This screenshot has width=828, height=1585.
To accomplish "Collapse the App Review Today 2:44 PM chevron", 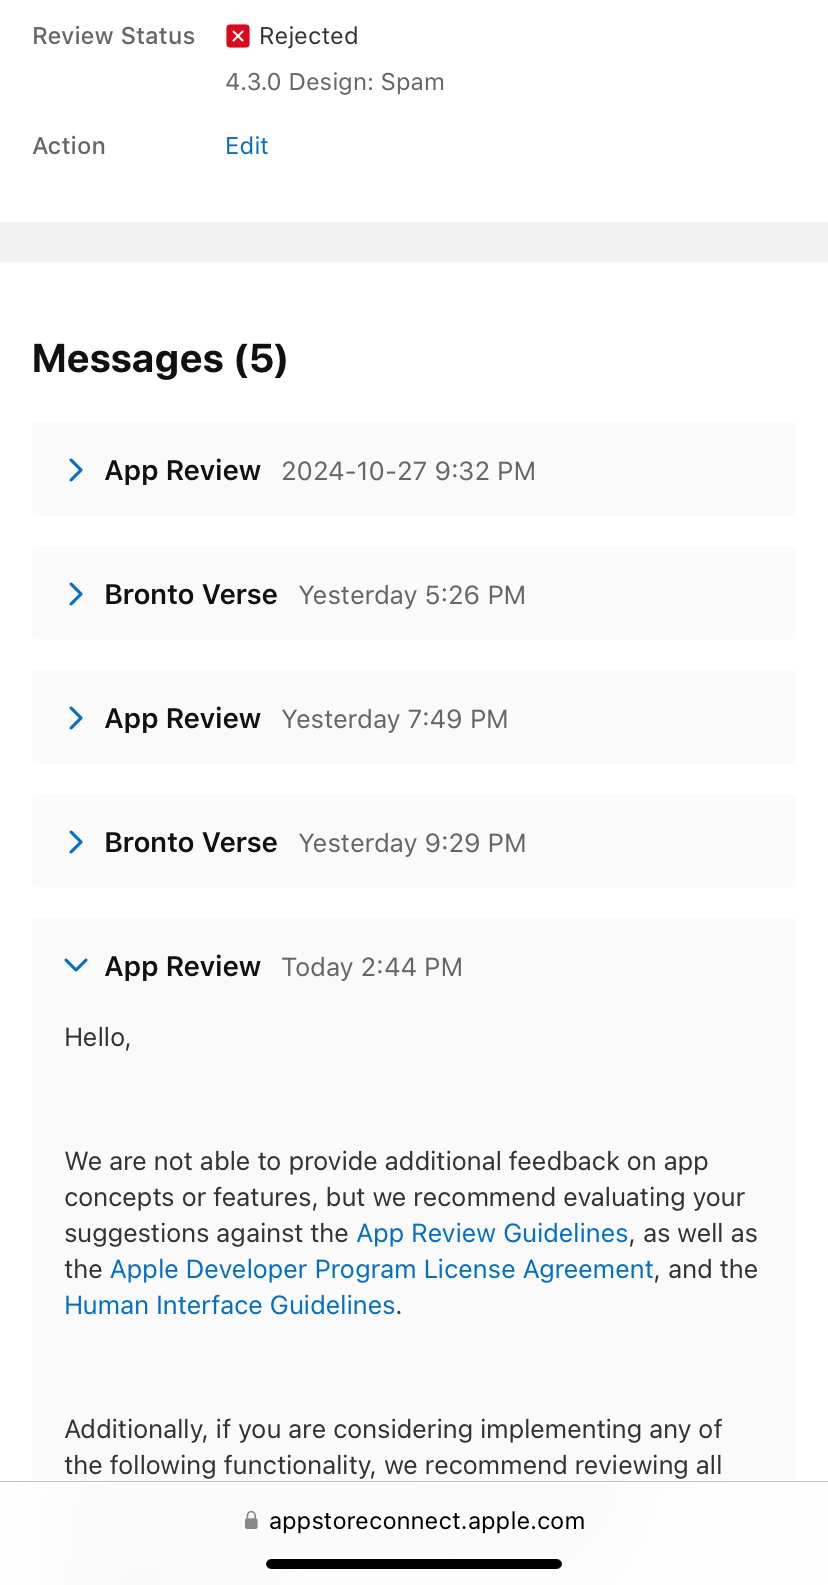I will [x=76, y=965].
